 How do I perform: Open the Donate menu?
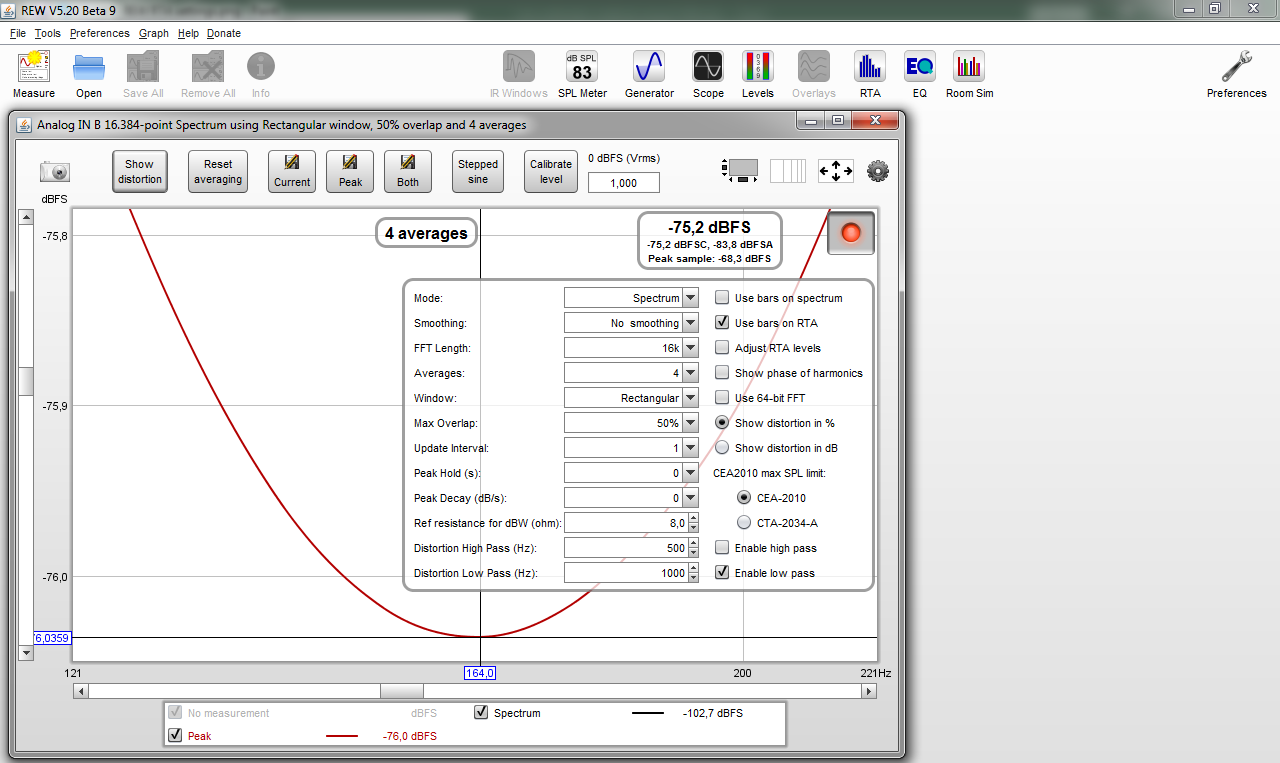pyautogui.click(x=224, y=33)
